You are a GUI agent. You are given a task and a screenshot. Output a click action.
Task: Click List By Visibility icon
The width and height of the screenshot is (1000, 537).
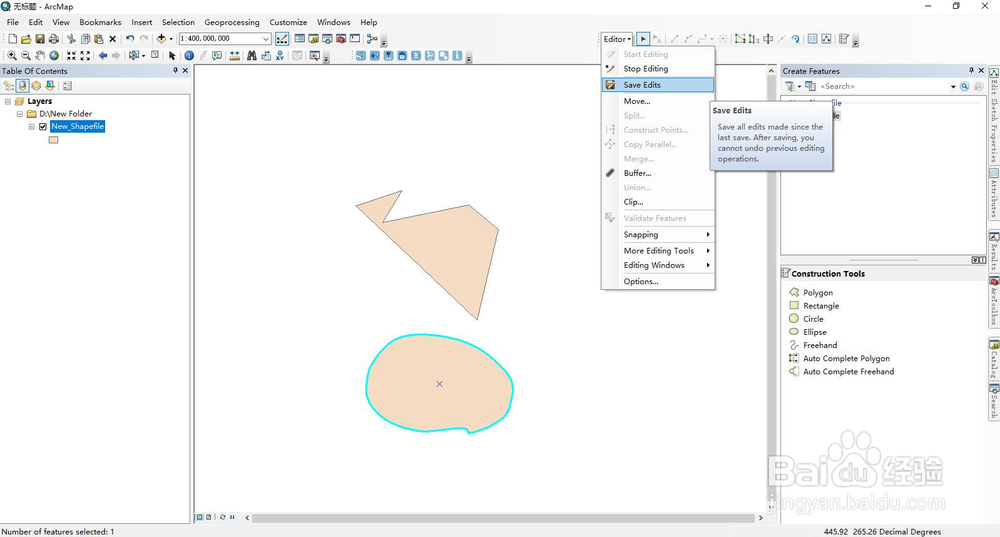[x=36, y=85]
